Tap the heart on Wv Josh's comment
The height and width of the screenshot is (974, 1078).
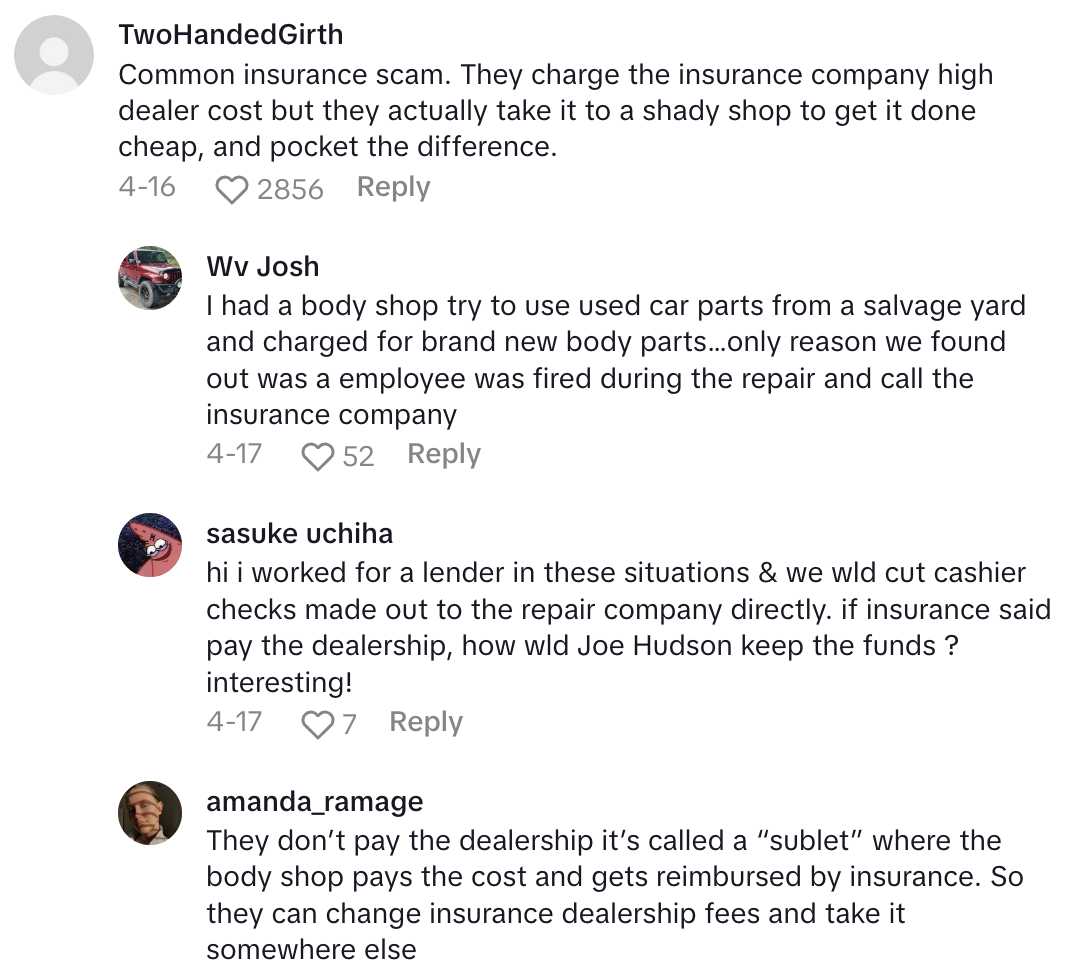point(318,457)
